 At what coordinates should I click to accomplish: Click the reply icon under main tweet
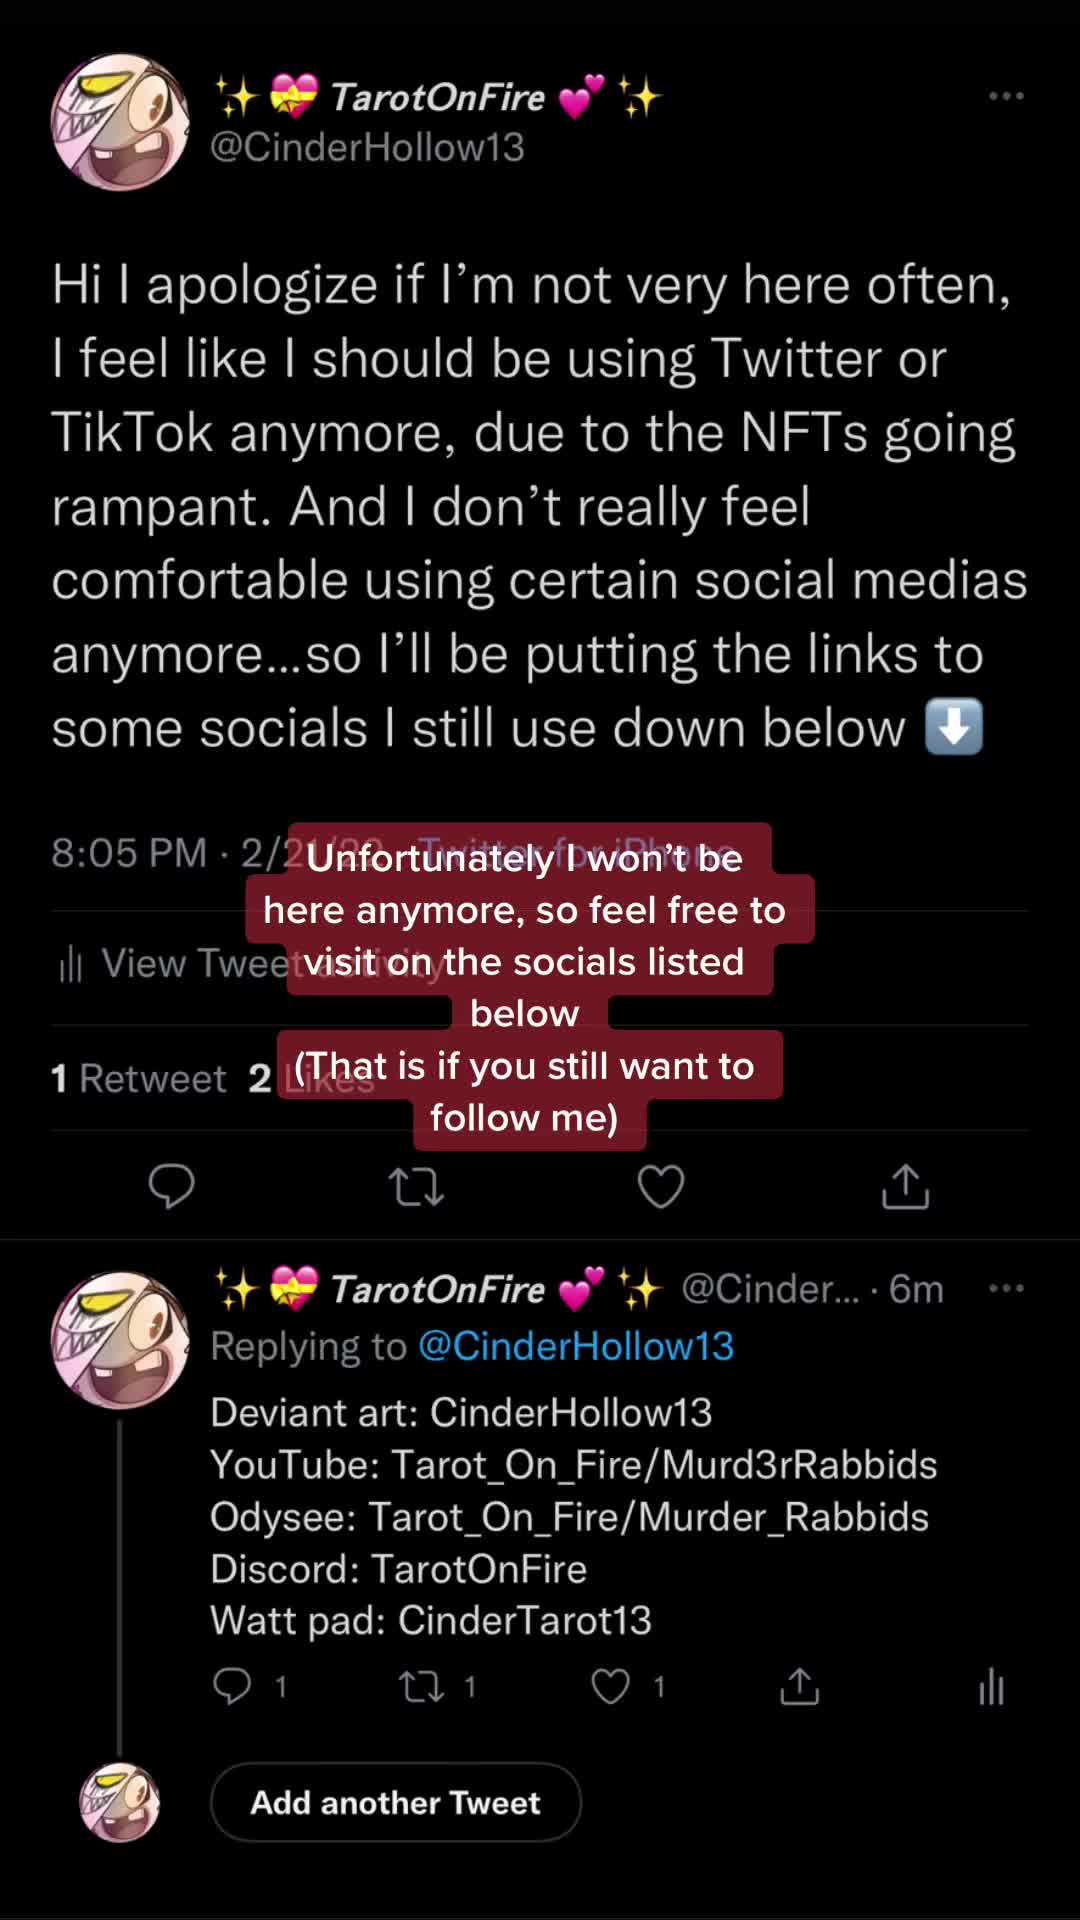(x=171, y=1186)
